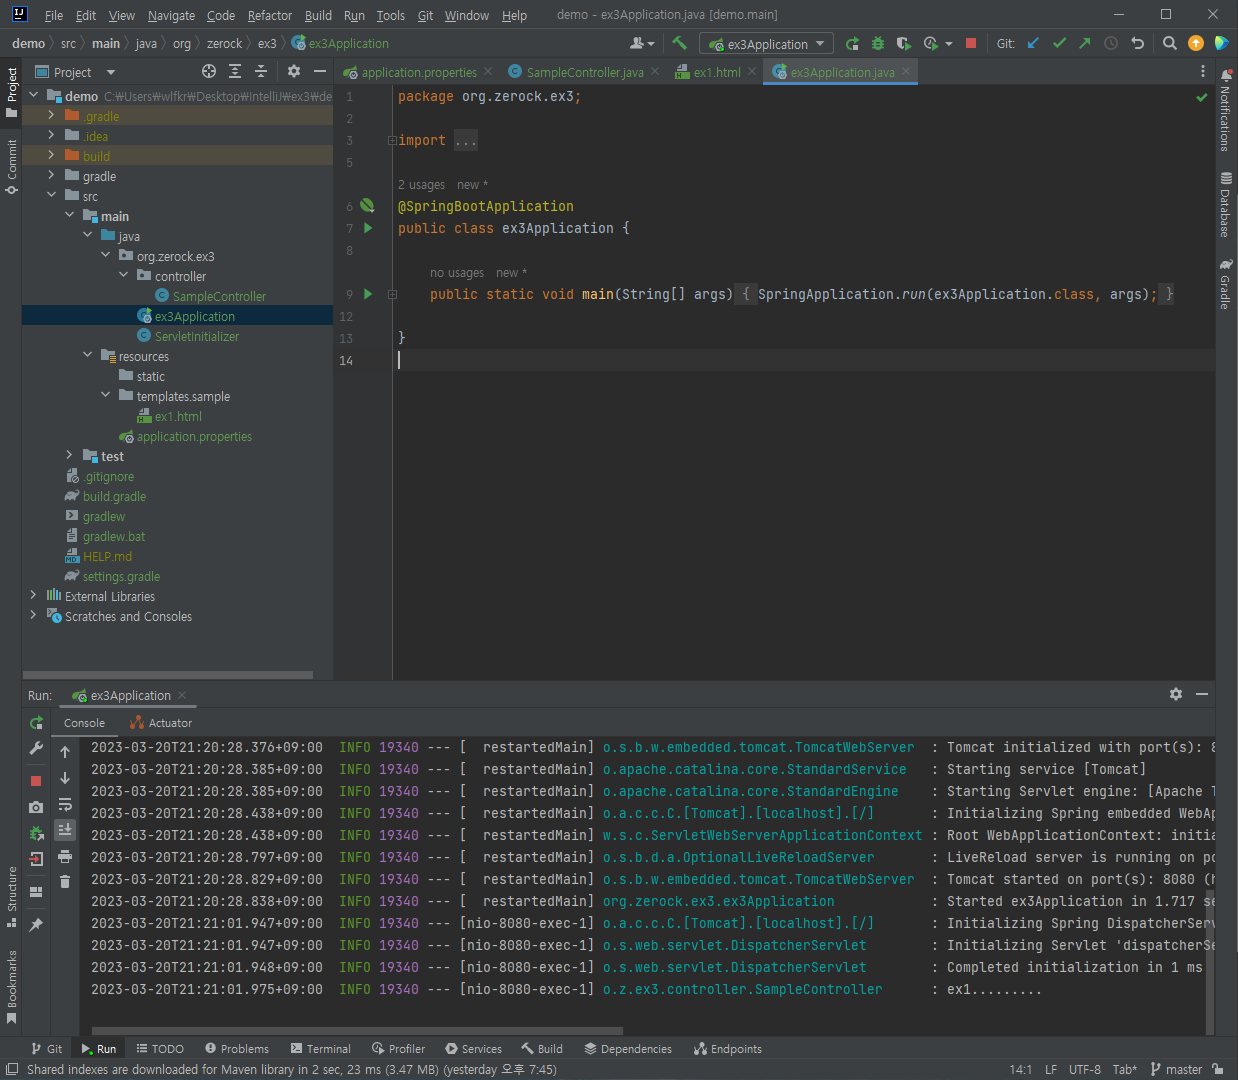Image resolution: width=1238 pixels, height=1080 pixels.
Task: Expand the test folder
Action: tap(69, 455)
